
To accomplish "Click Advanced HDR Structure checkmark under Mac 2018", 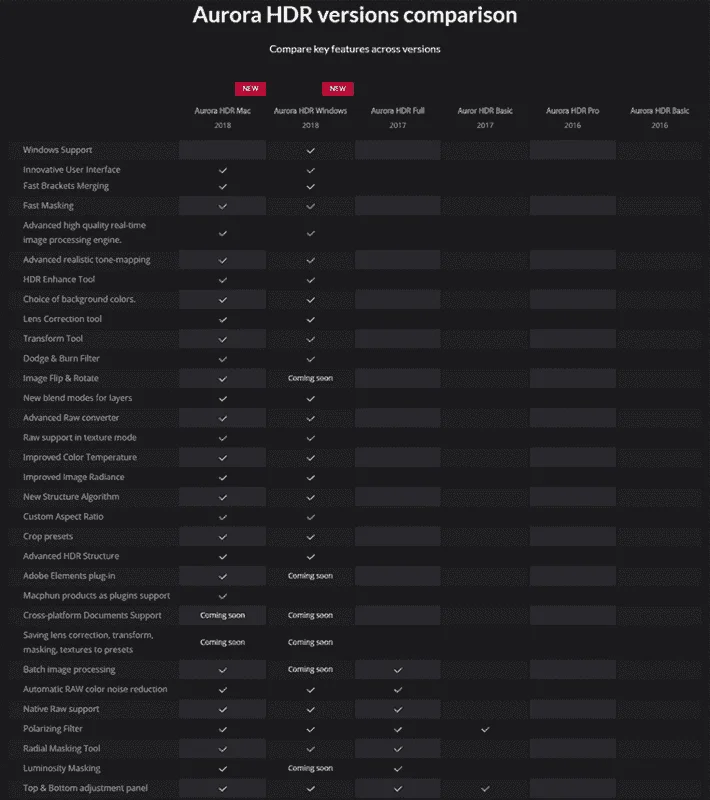I will coord(222,557).
